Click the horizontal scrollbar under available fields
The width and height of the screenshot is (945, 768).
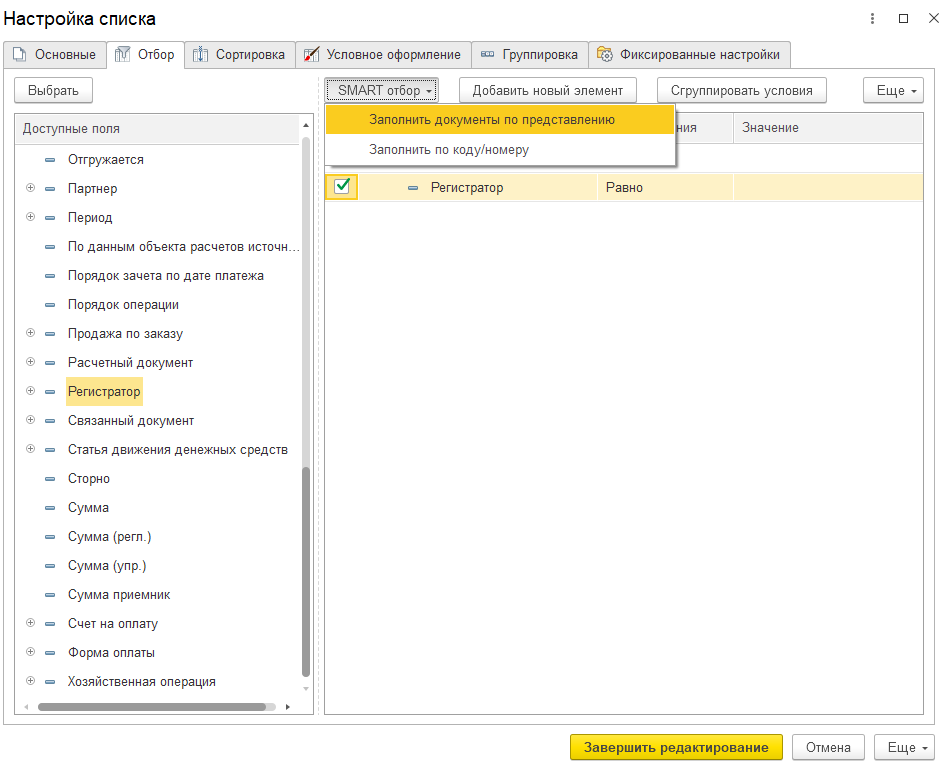click(x=152, y=707)
